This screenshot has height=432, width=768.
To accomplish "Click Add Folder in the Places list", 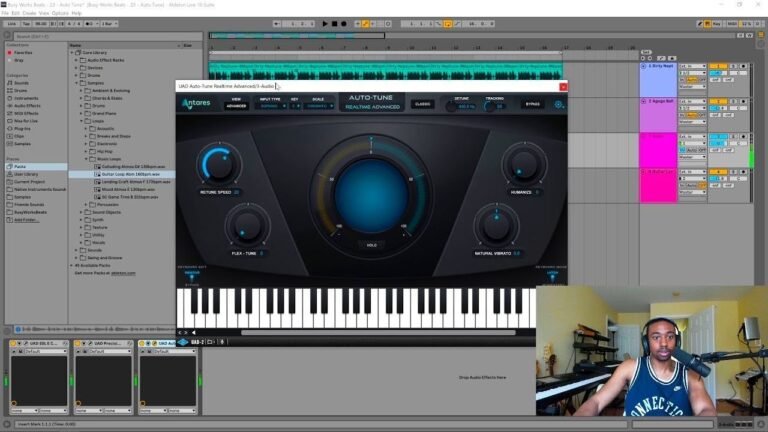I will coord(25,220).
